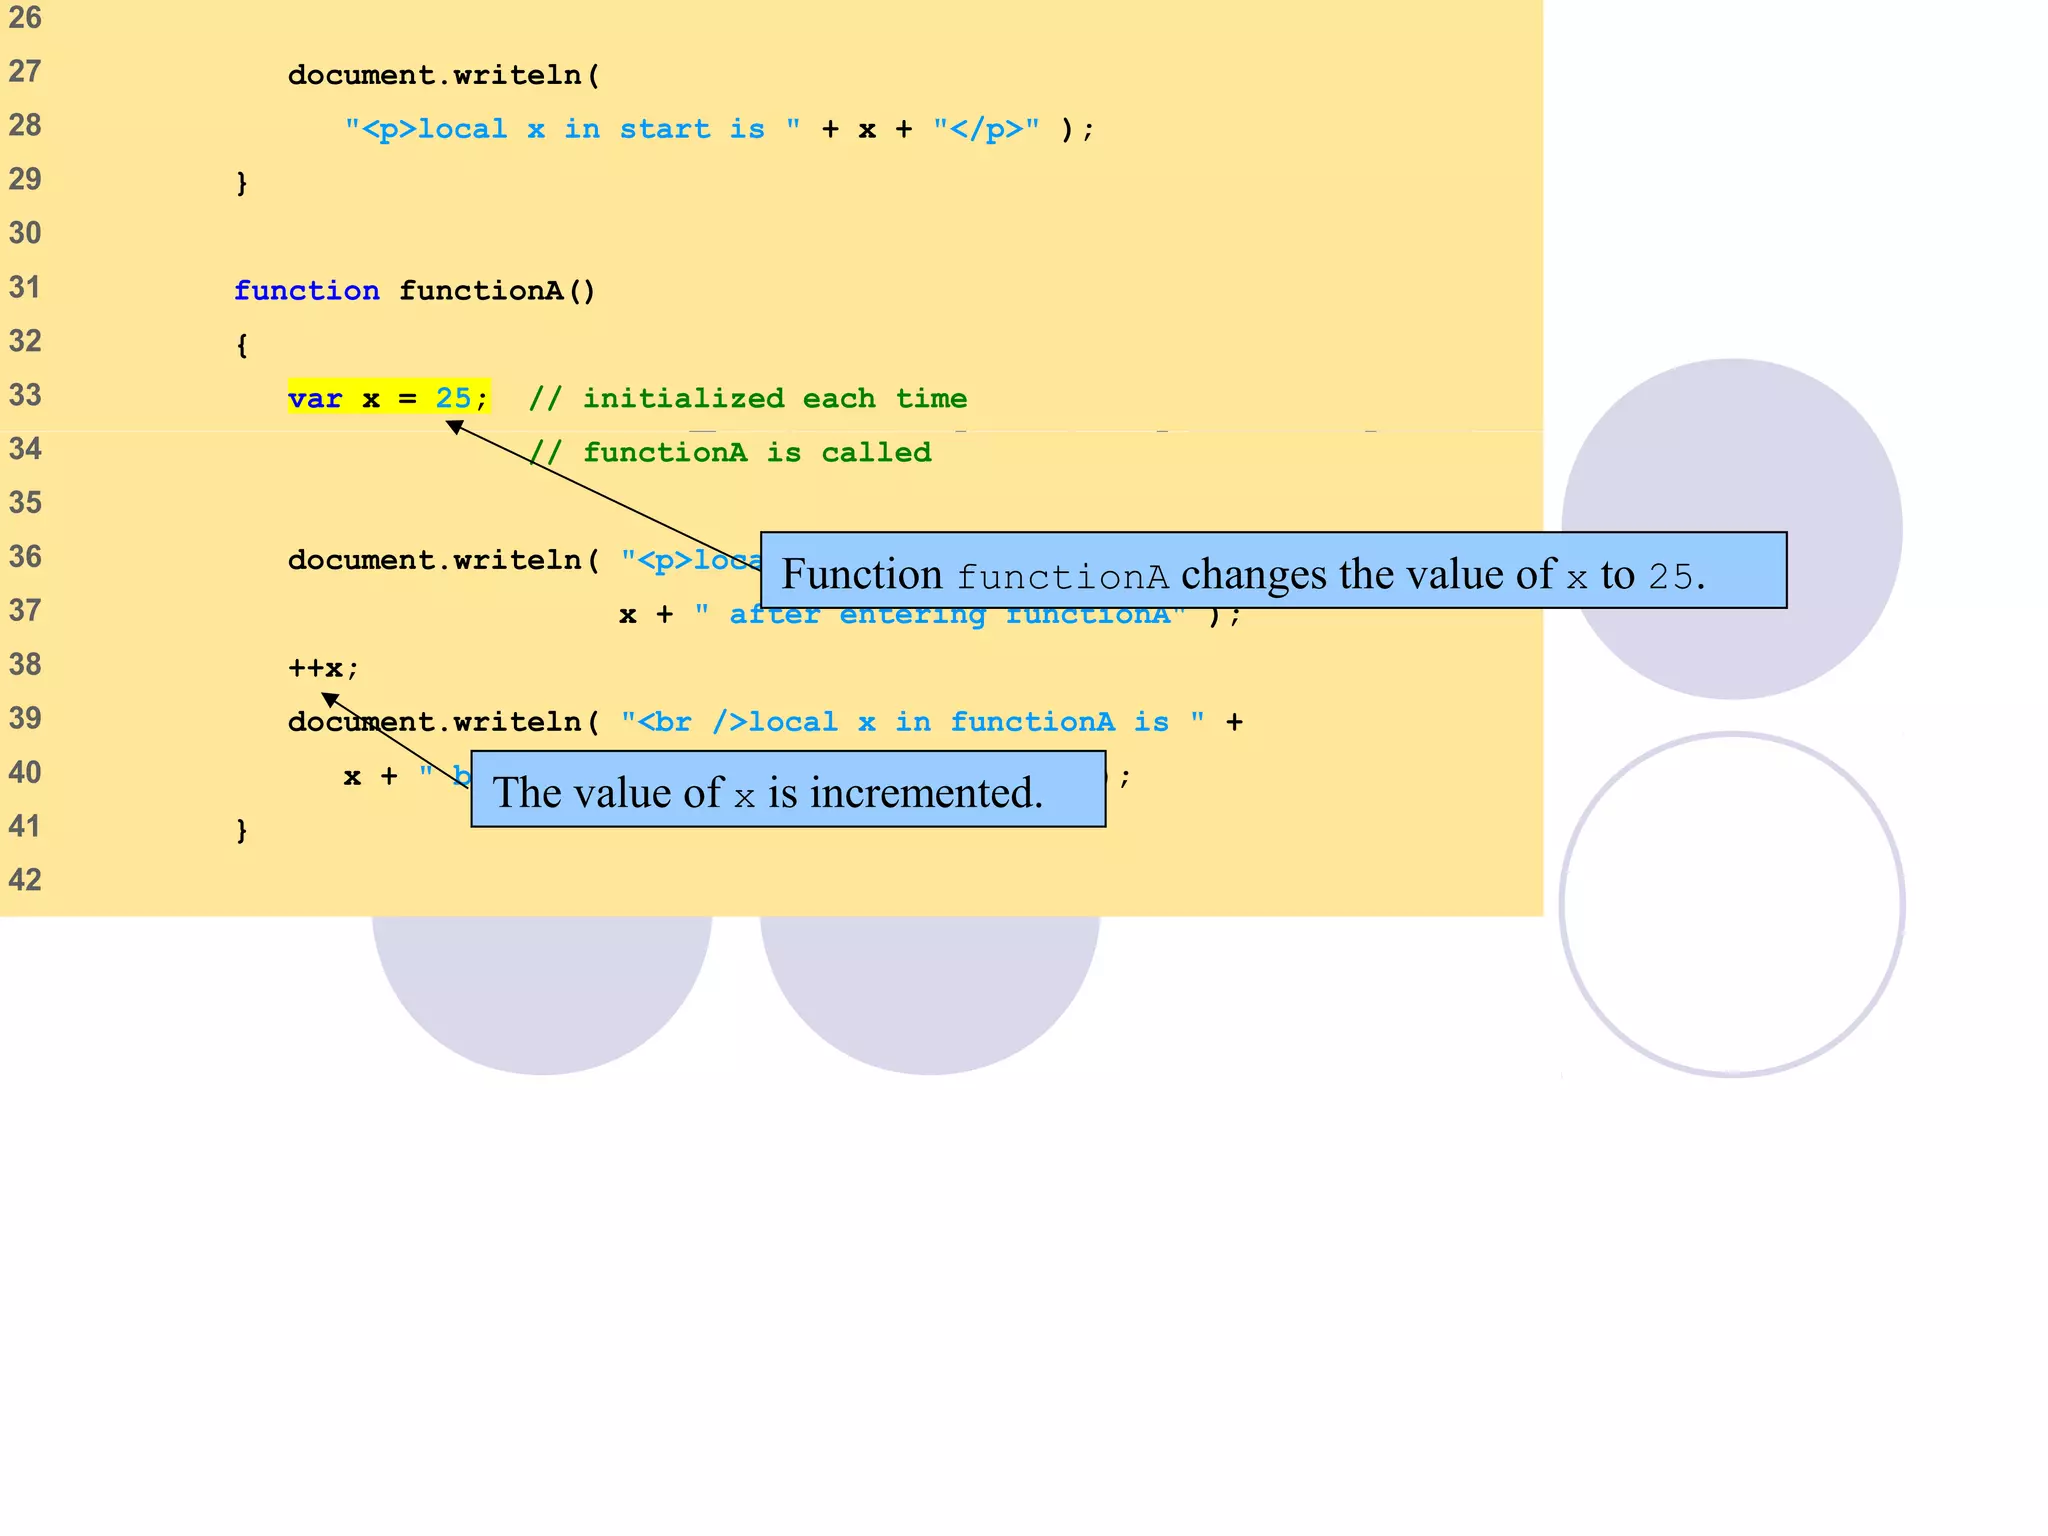Click the arrowhead pointing at 25 on line 33
Viewport: 2048px width, 1536px height.
[x=455, y=427]
